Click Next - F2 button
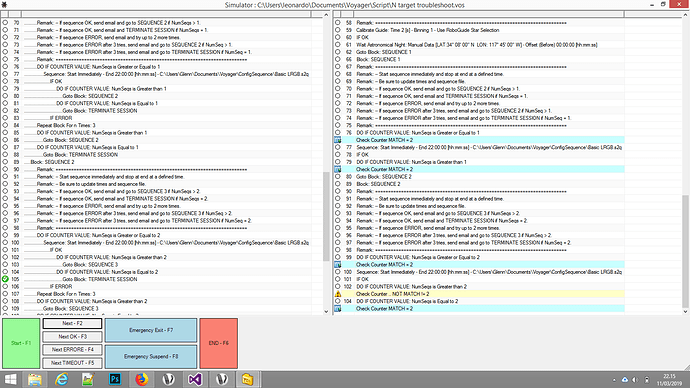 coord(73,323)
